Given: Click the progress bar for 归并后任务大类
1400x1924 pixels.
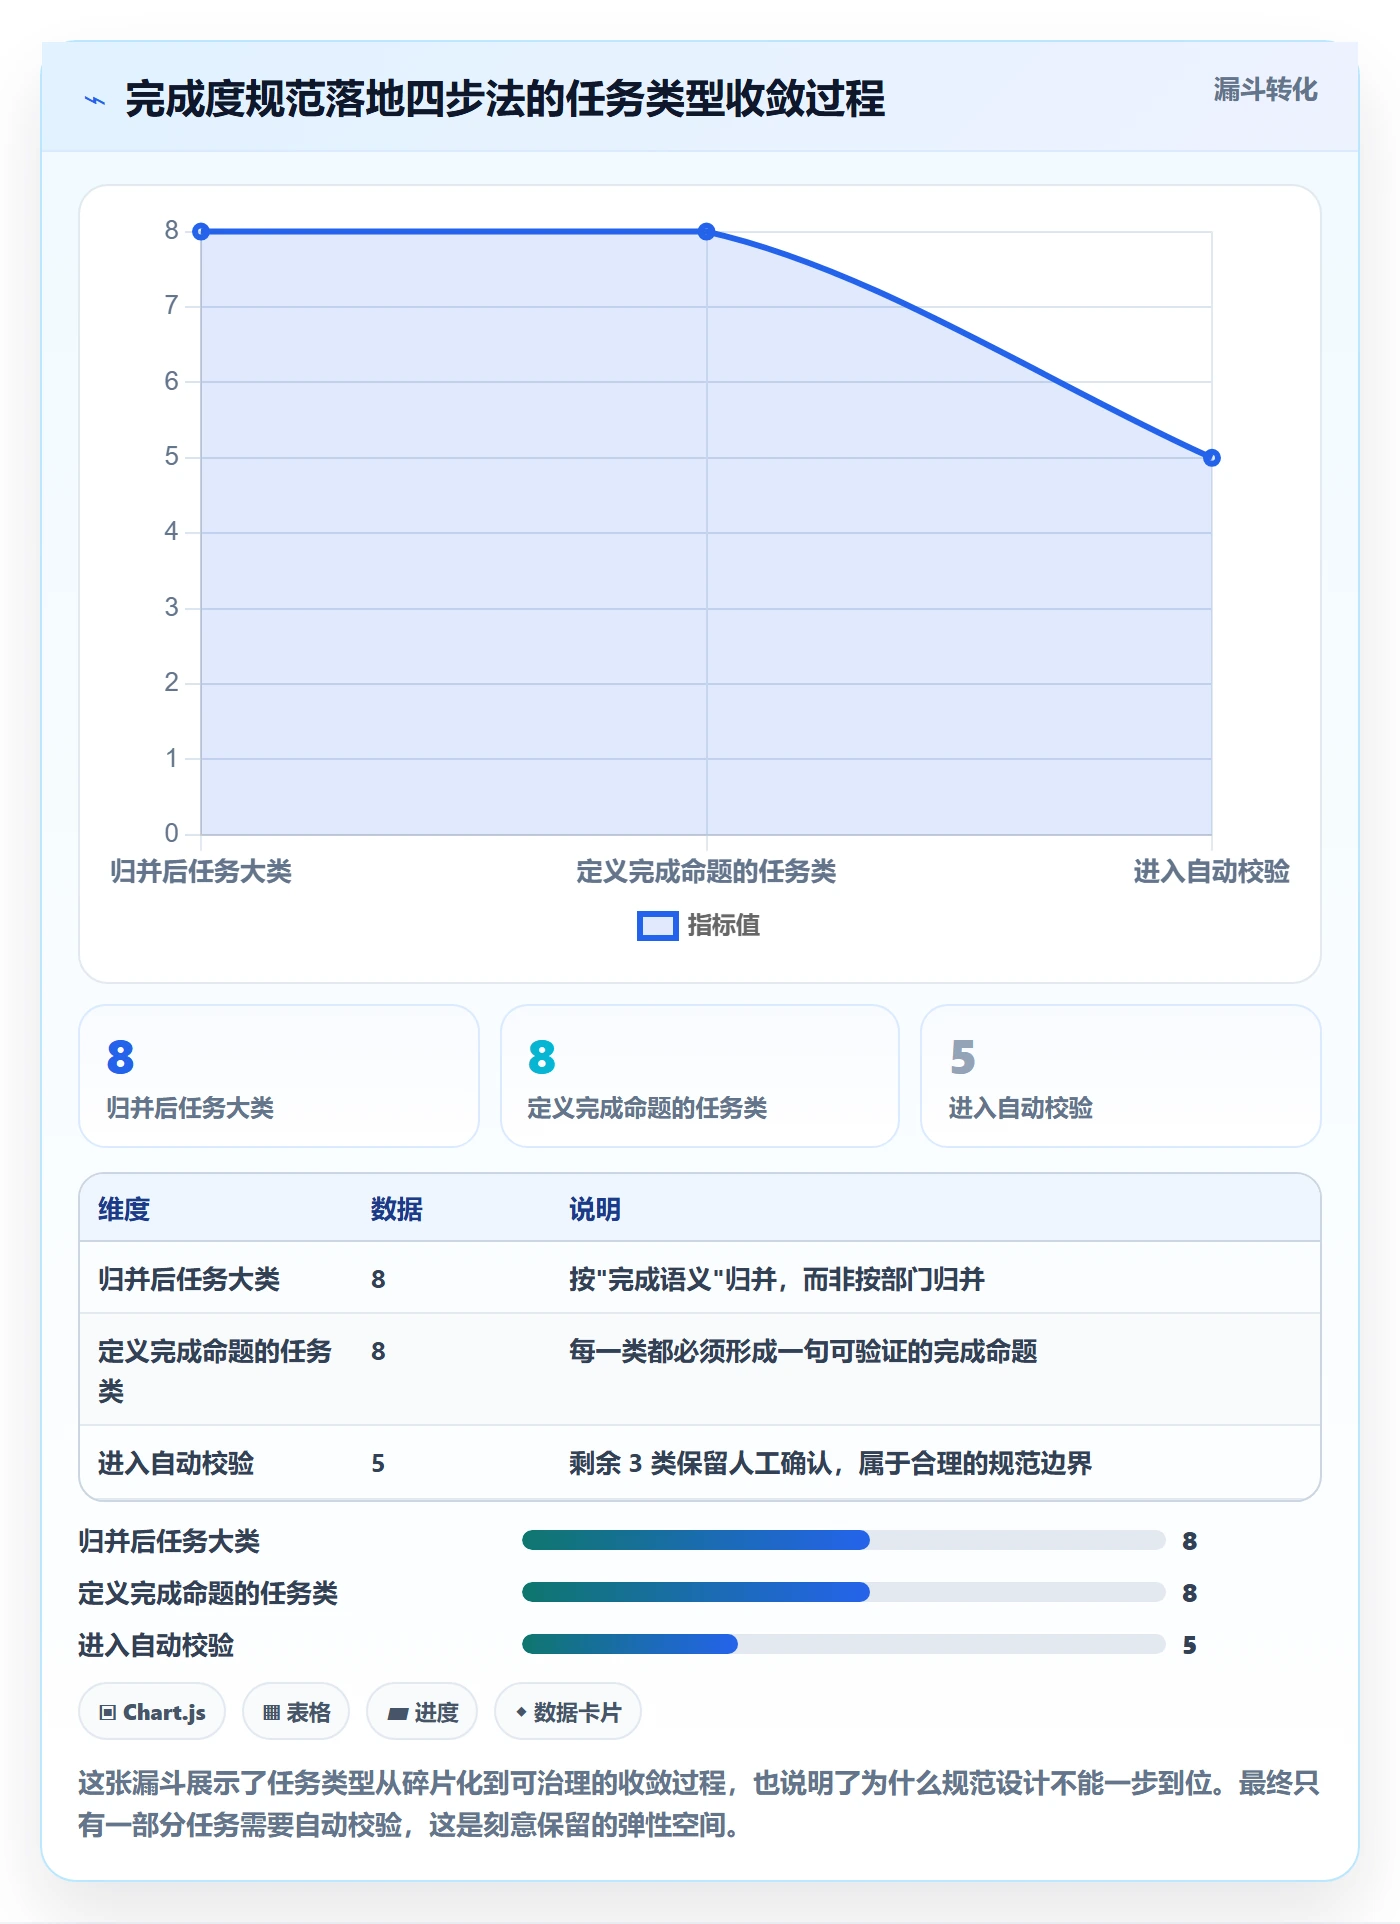Looking at the screenshot, I should [844, 1540].
